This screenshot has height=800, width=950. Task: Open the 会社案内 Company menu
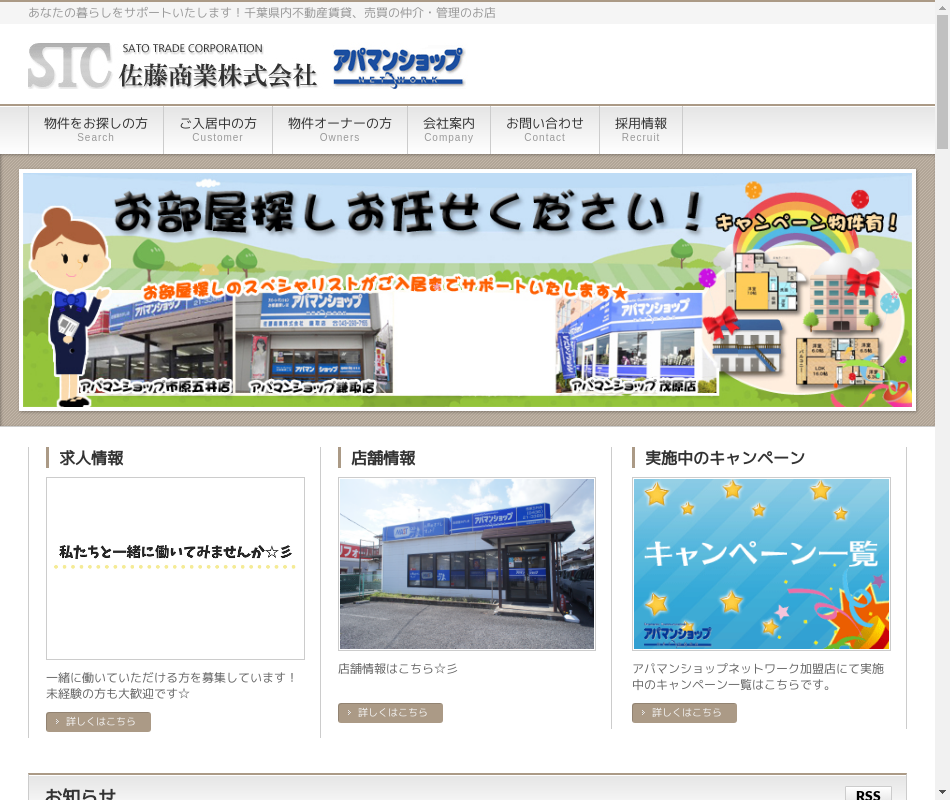point(449,130)
